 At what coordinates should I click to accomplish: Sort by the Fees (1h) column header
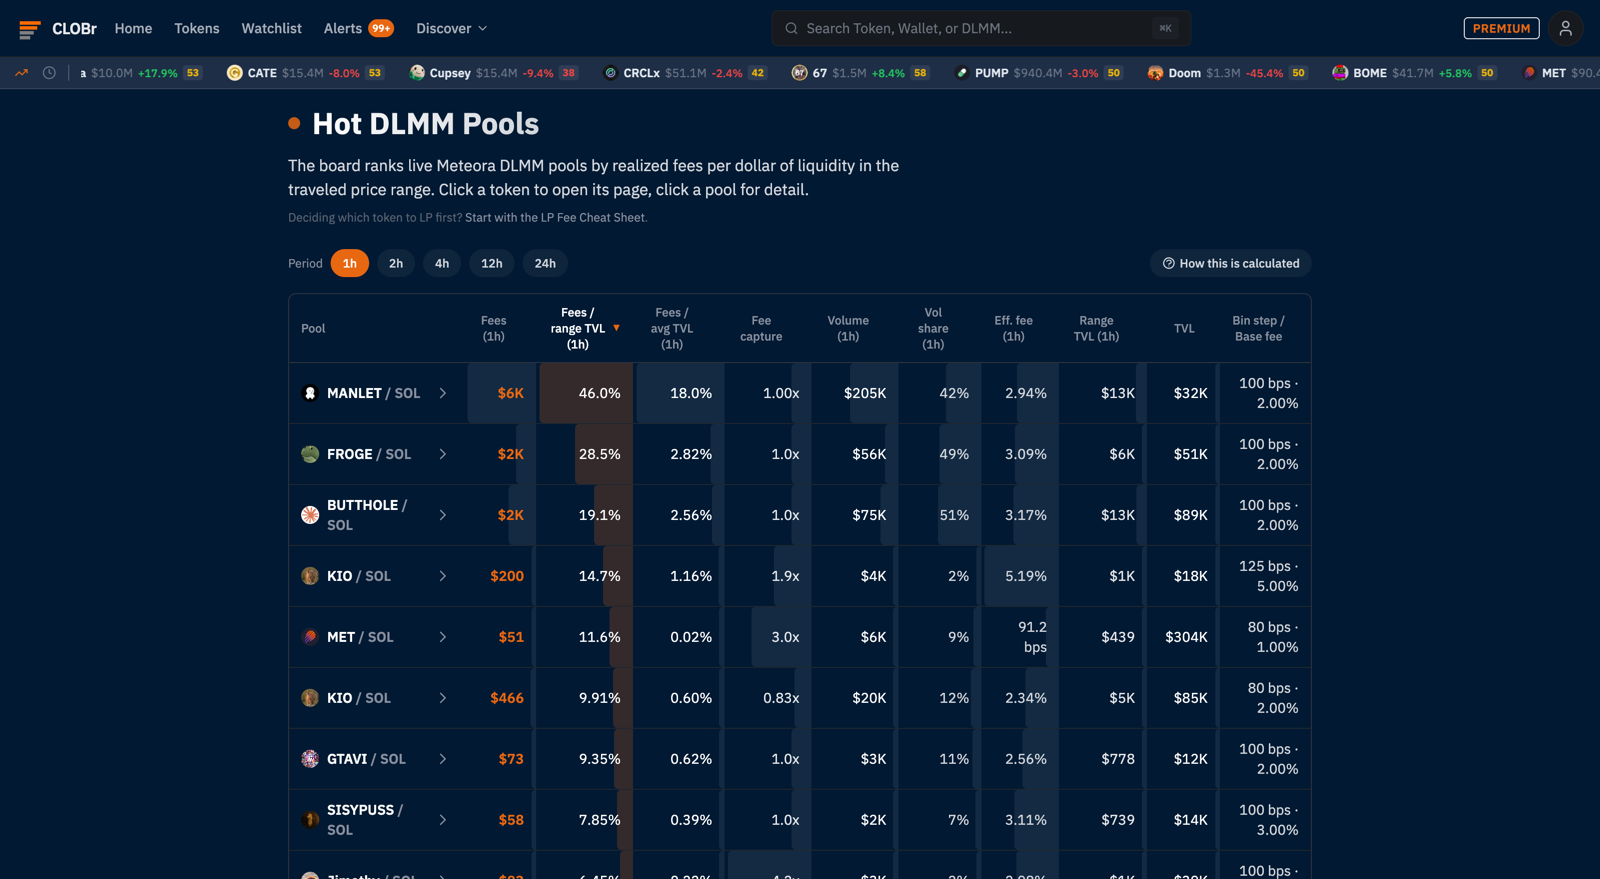point(494,328)
